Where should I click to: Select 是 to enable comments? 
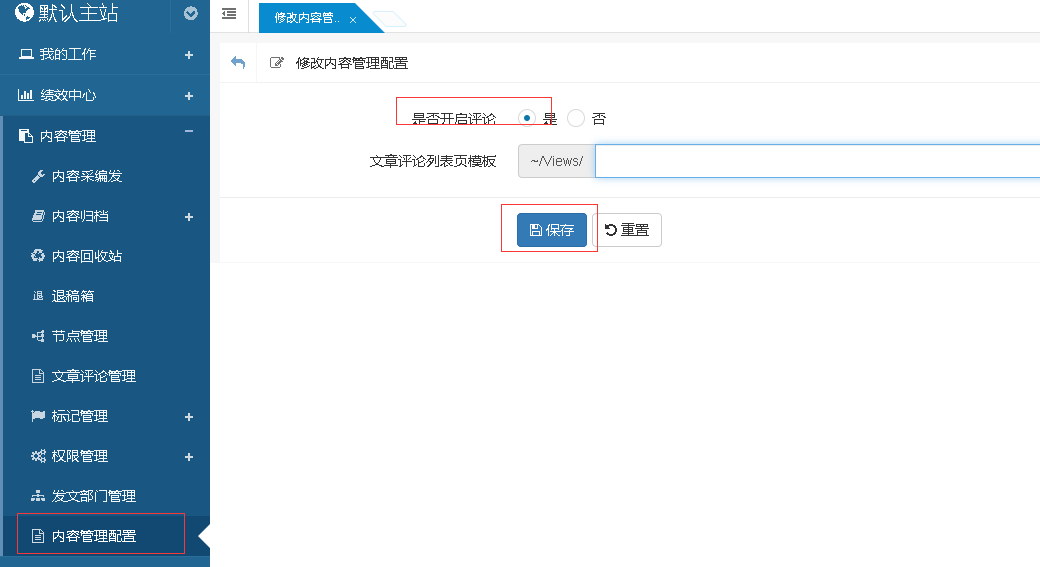click(527, 118)
